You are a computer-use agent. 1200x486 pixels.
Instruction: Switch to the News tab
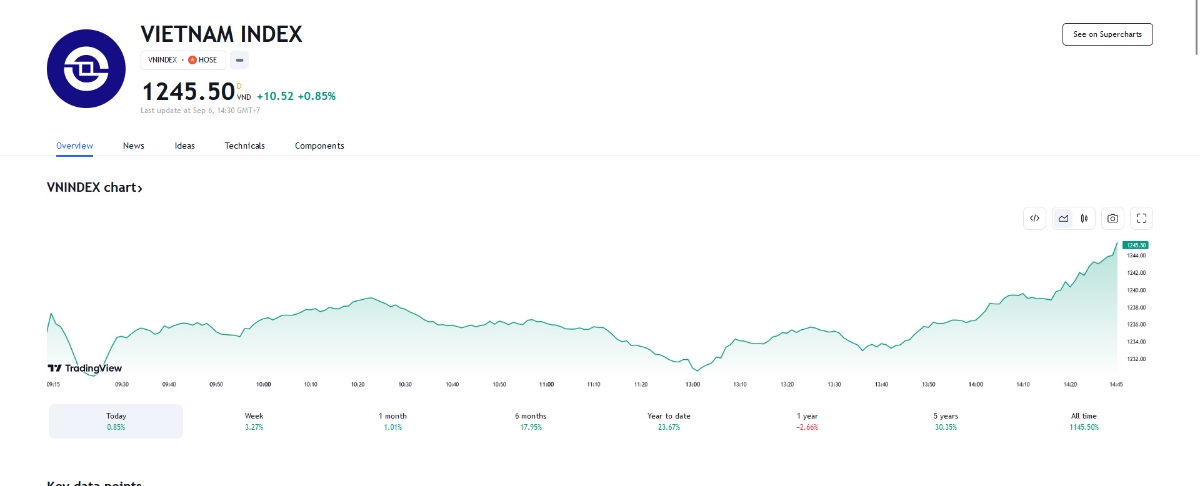tap(134, 146)
